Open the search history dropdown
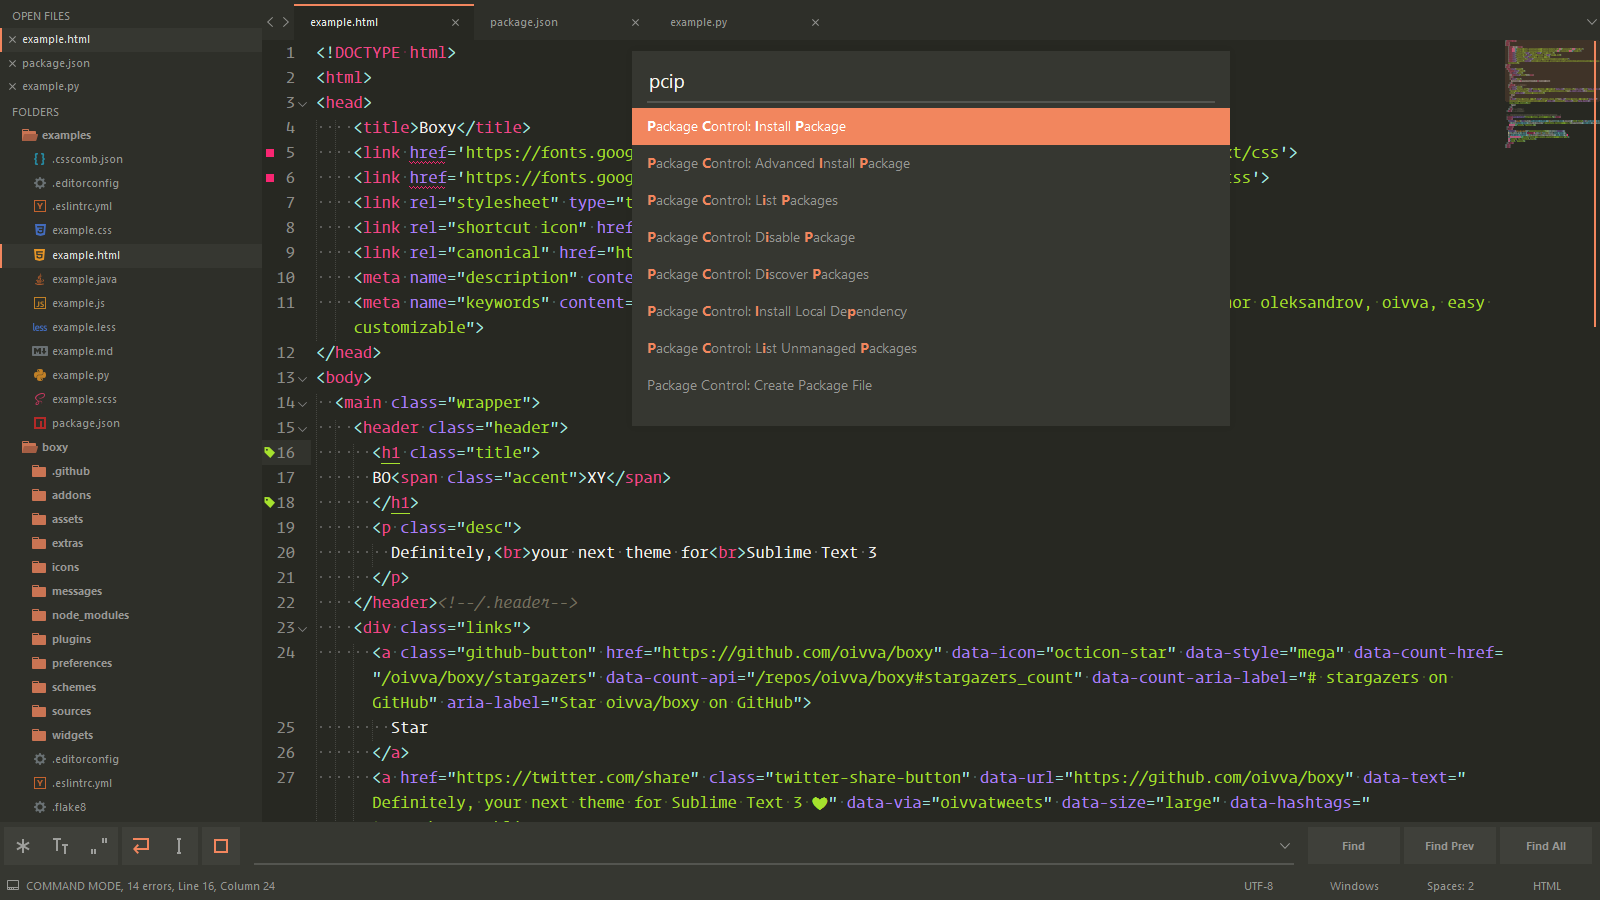The height and width of the screenshot is (900, 1600). 1284,845
